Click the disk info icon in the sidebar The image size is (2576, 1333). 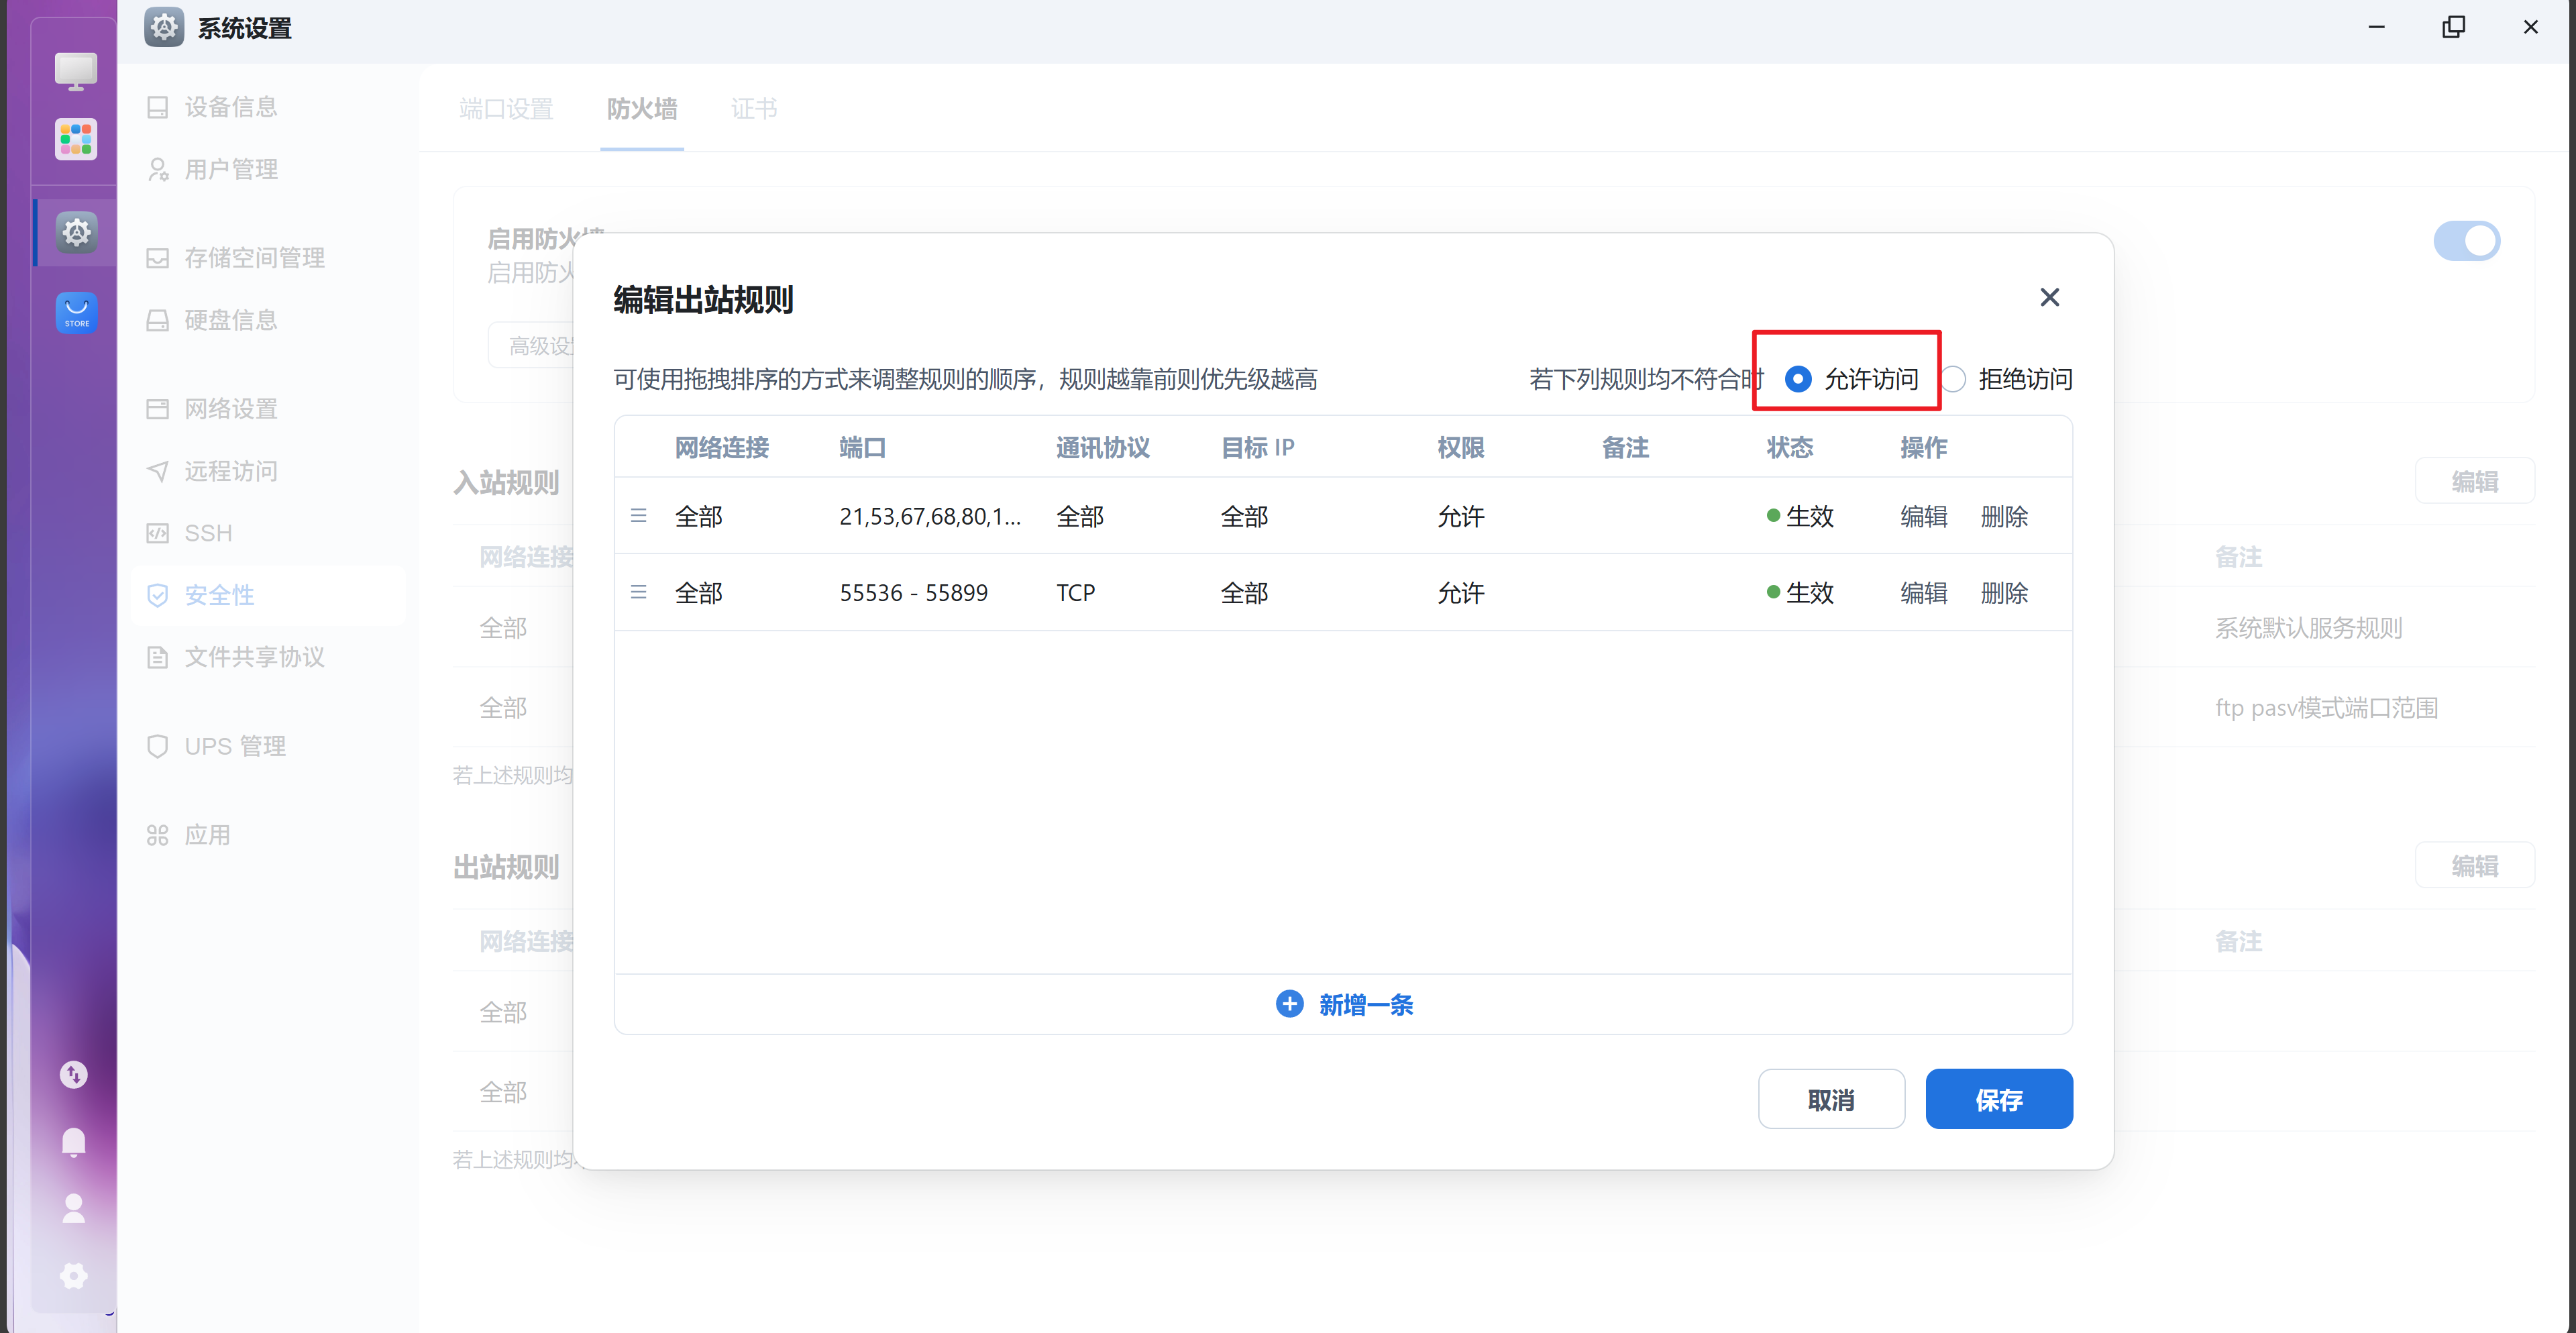pyautogui.click(x=158, y=320)
